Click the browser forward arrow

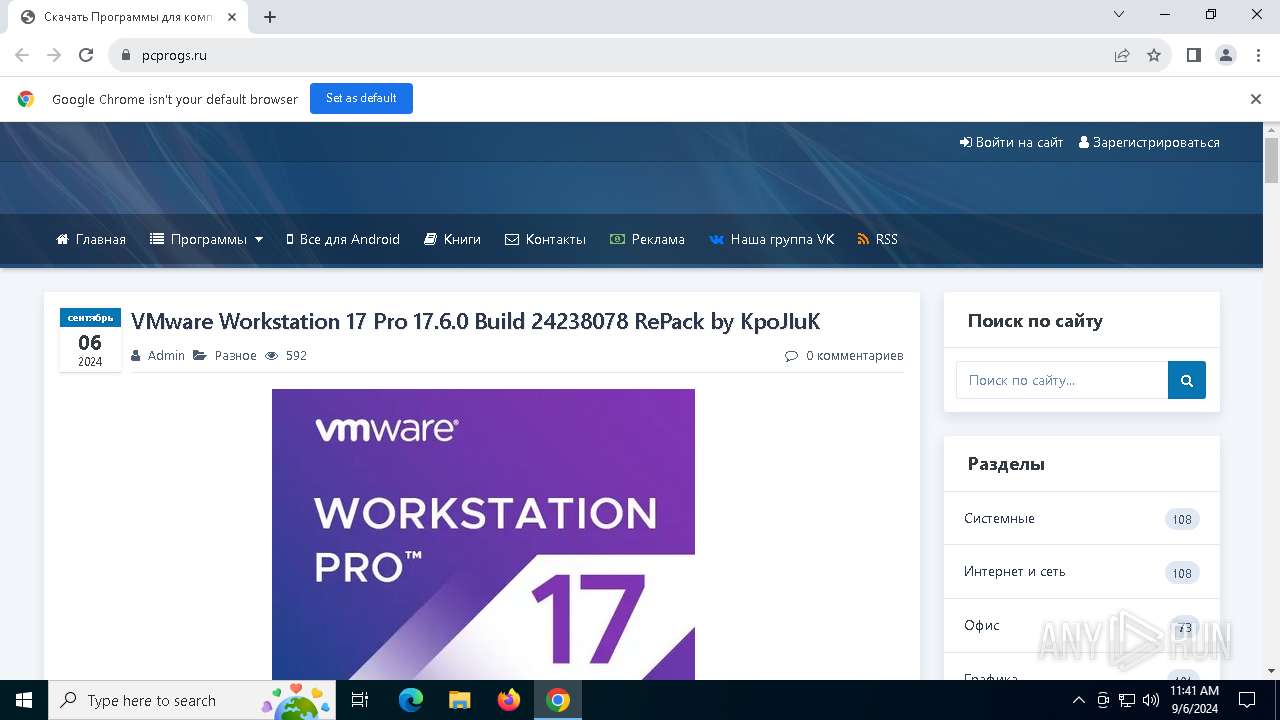54,56
